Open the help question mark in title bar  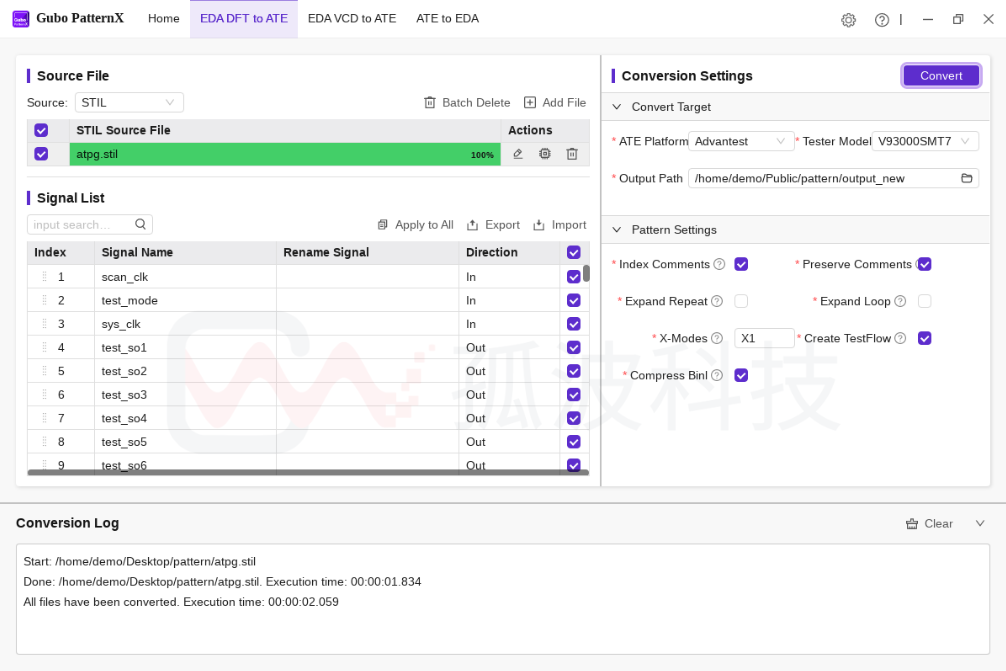pos(882,20)
